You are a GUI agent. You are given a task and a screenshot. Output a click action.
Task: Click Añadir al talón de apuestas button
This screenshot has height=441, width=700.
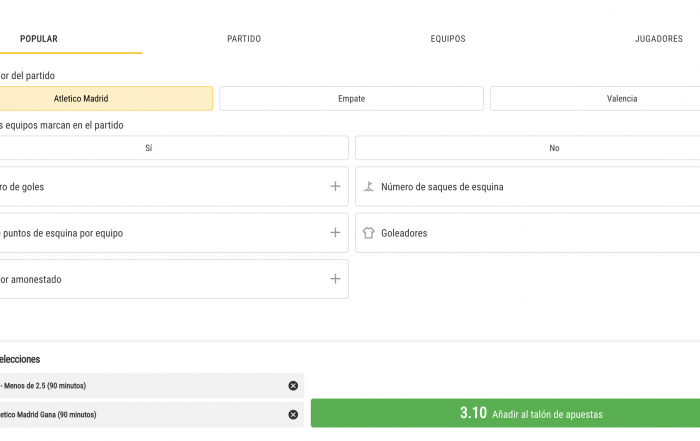(x=505, y=413)
